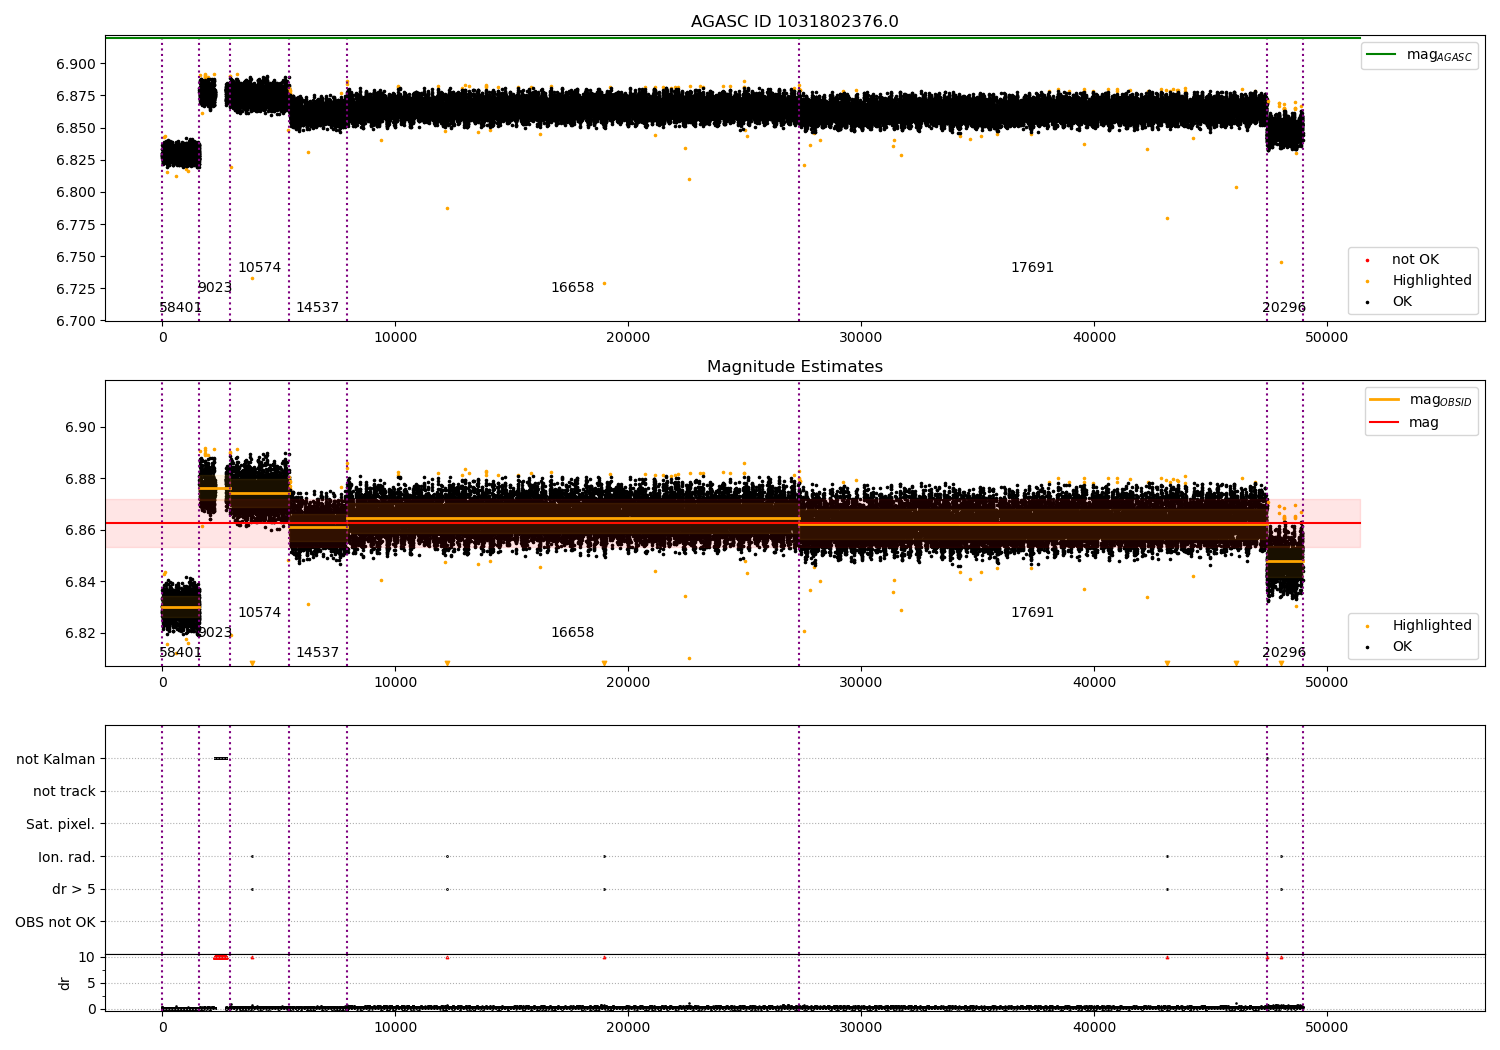Select the red 'mag' legend entry

1404,423
